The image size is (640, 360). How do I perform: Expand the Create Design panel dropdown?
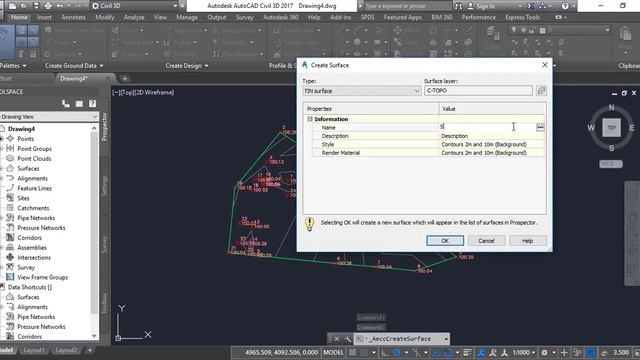(x=187, y=66)
